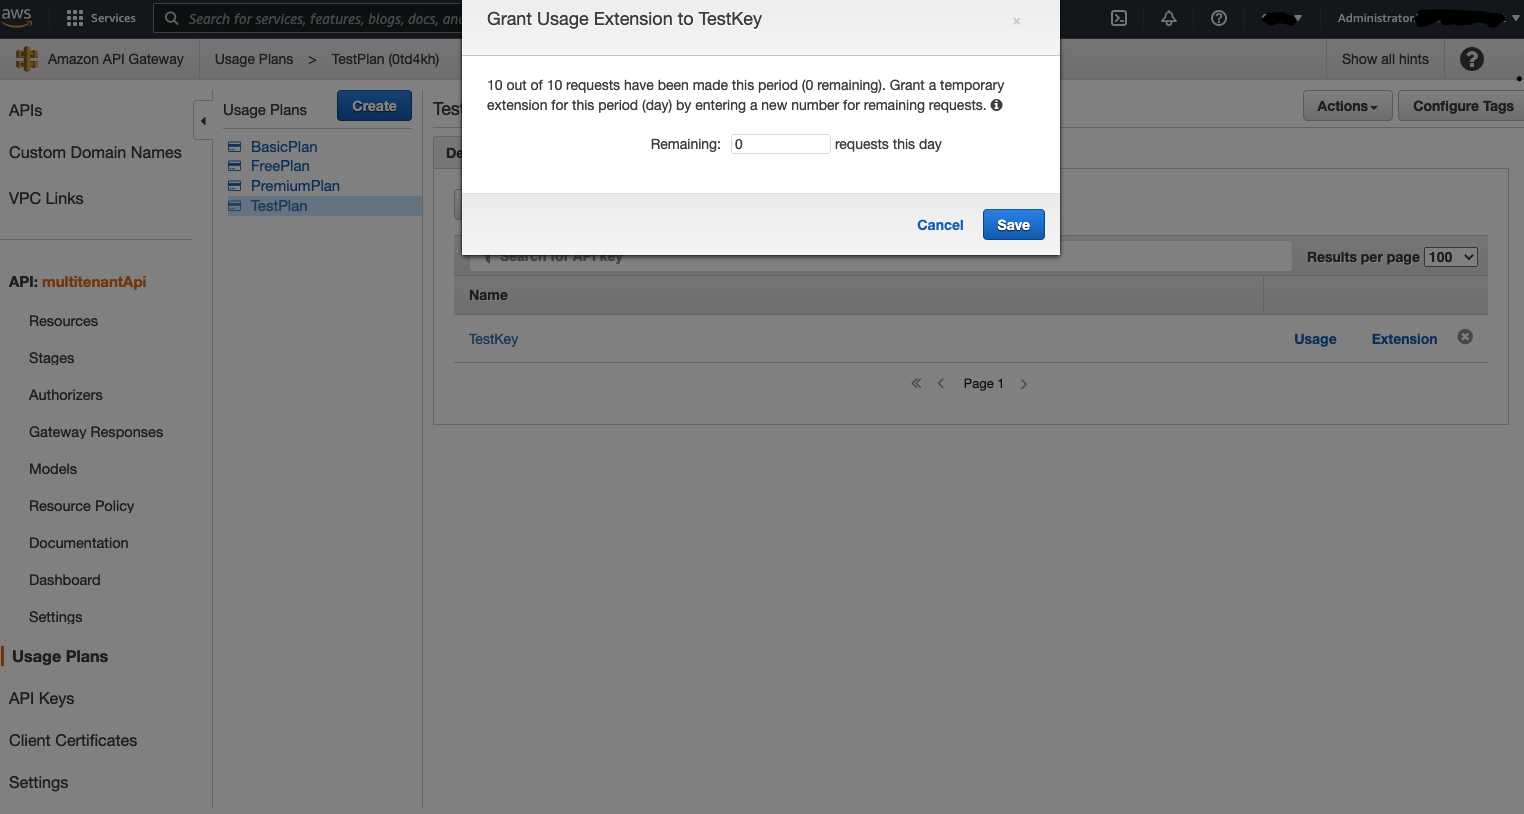Open the TestKey API key link
1524x814 pixels.
[493, 339]
